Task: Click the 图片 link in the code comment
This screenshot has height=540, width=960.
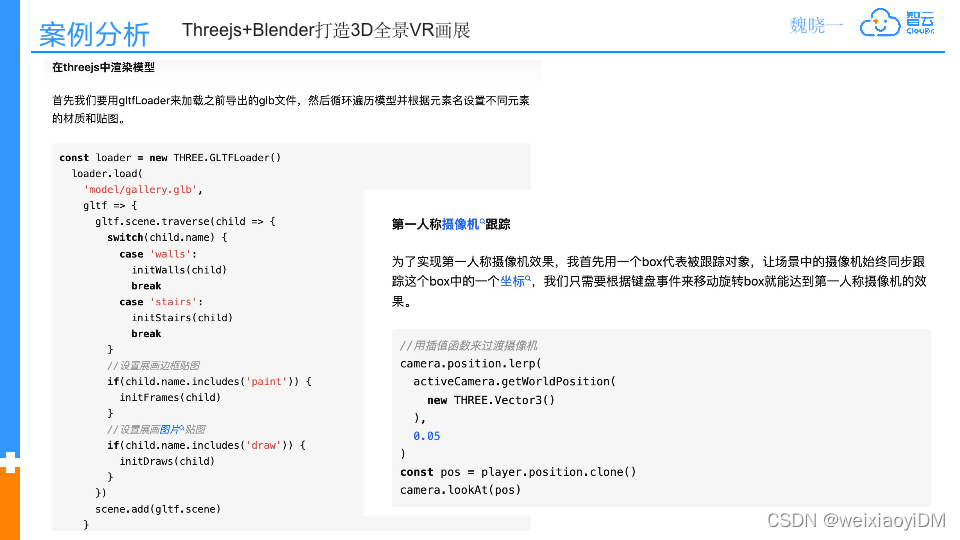Action: [x=171, y=429]
